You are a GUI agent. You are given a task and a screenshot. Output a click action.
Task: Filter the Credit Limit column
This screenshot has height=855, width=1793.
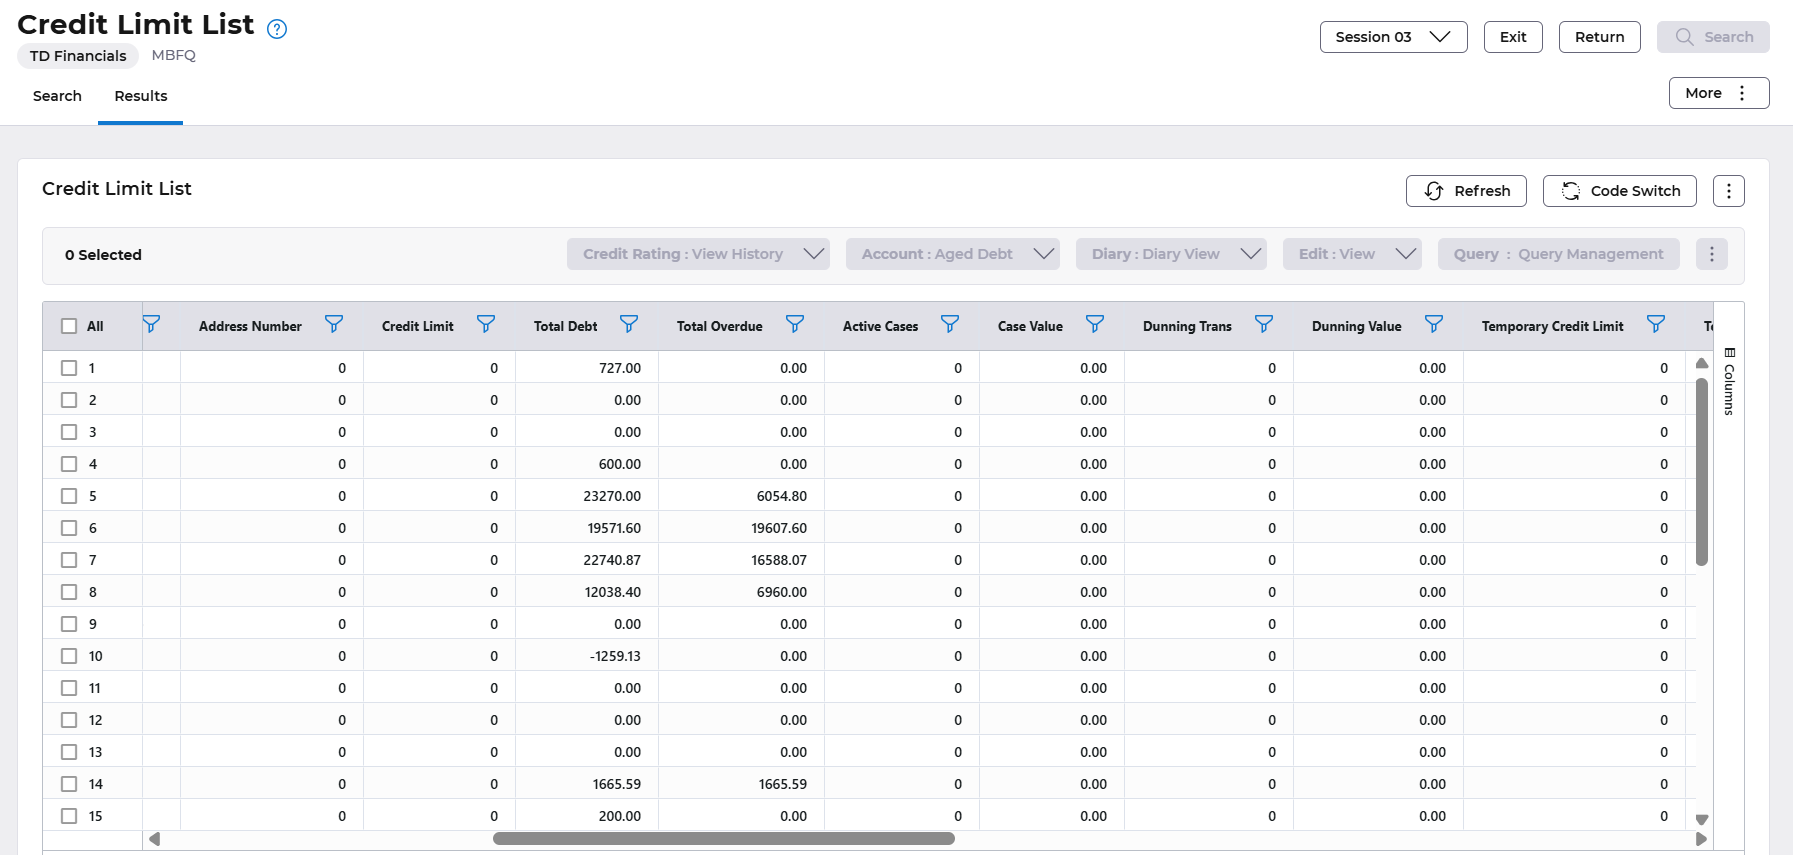click(x=486, y=325)
